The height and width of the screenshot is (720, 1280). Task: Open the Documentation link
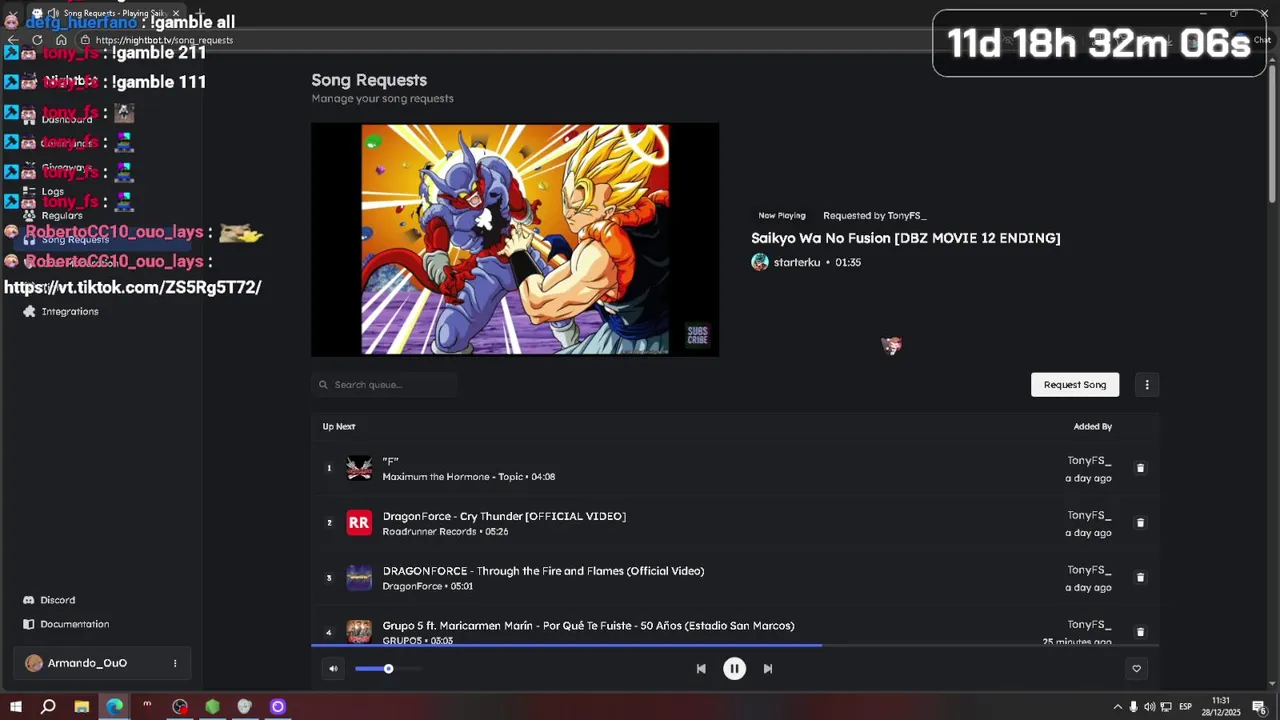coord(75,624)
